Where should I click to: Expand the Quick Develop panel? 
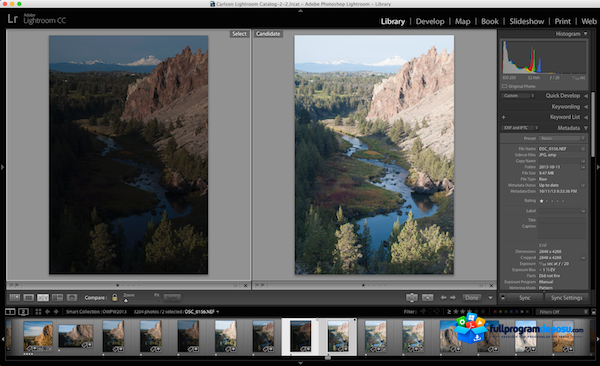pos(585,96)
